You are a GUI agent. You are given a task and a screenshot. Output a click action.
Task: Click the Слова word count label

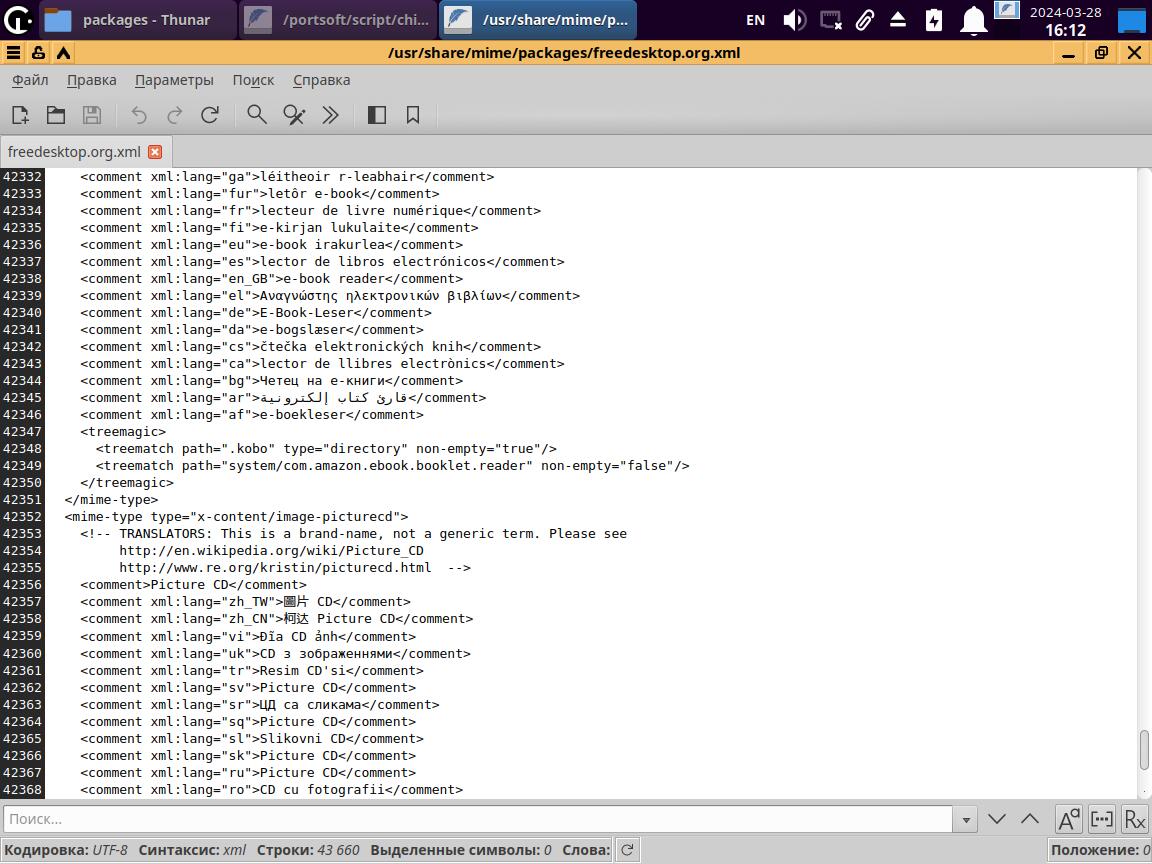pos(586,850)
